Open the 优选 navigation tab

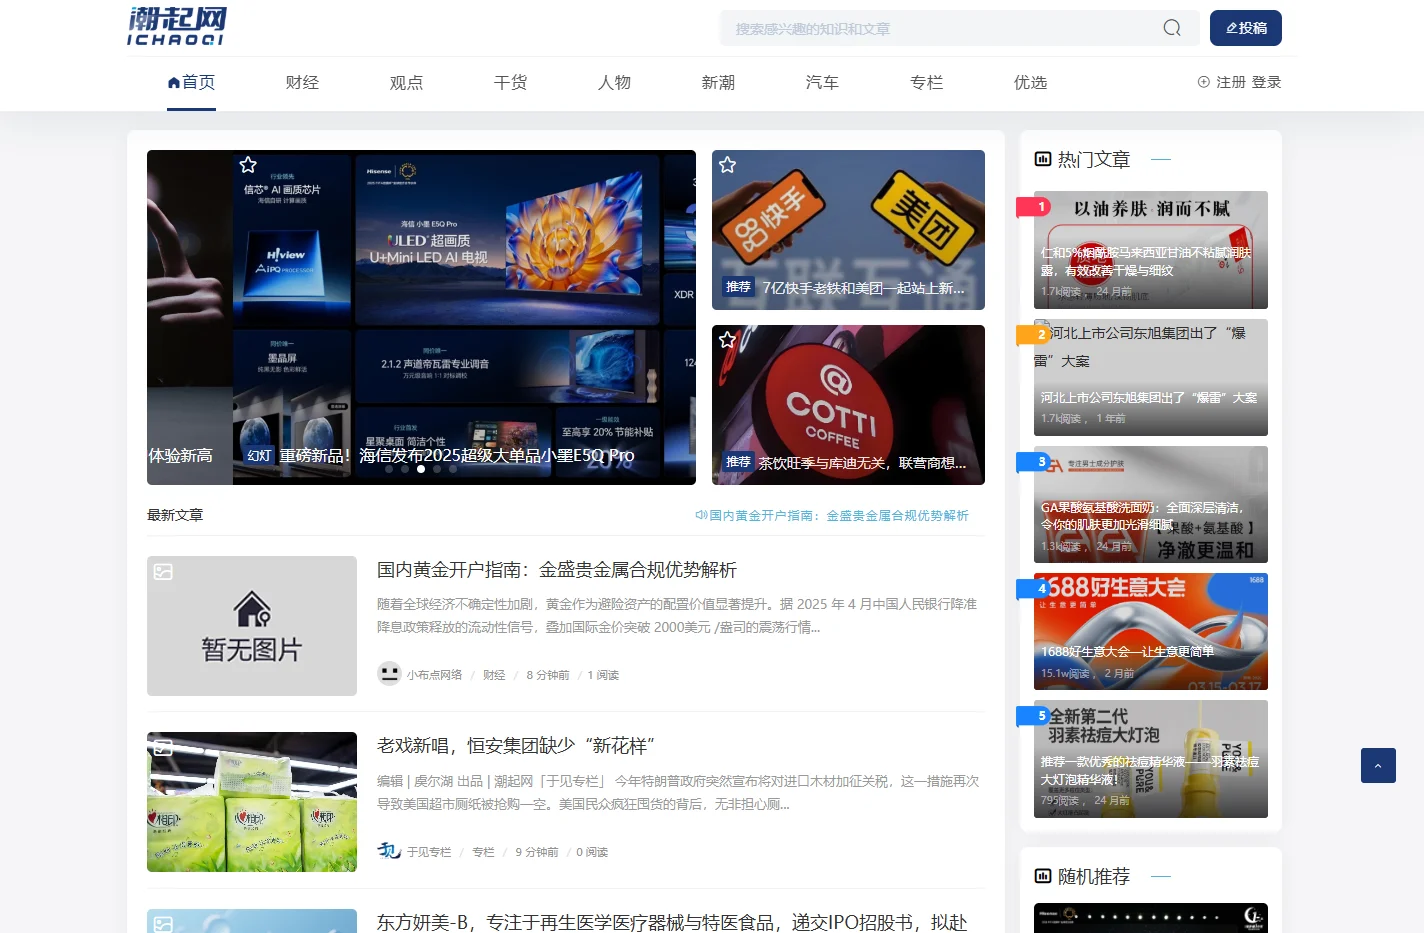tap(1030, 82)
